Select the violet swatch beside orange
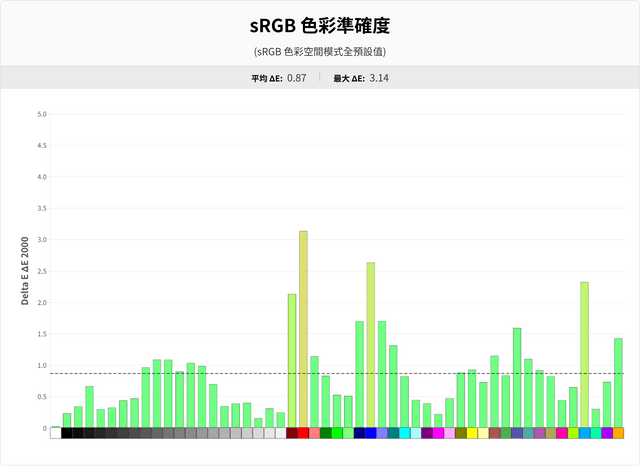640x466 pixels. click(x=607, y=433)
